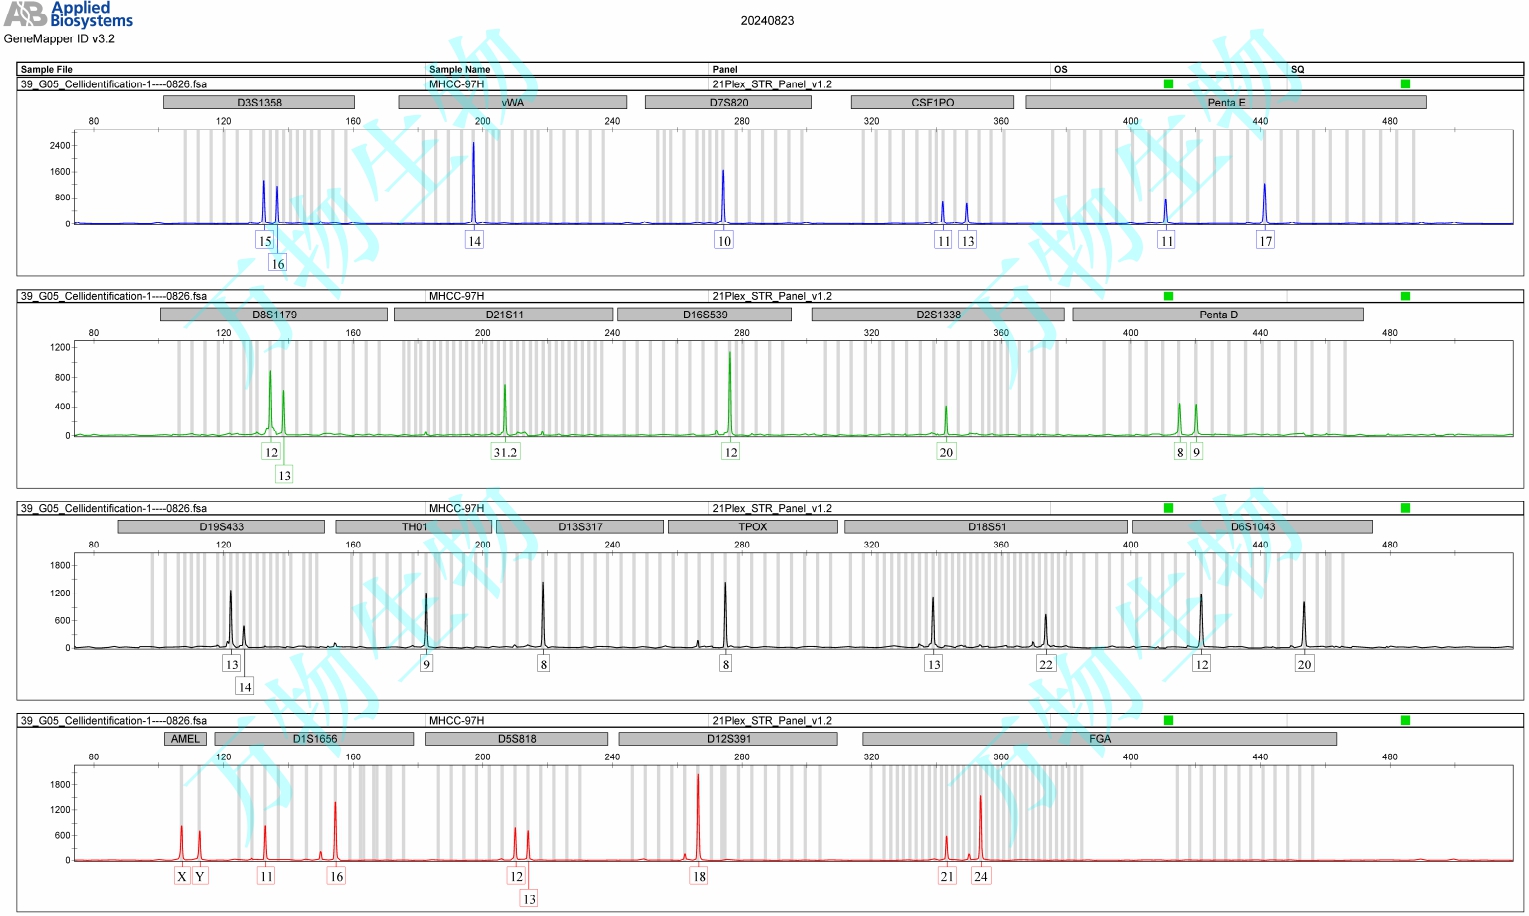Click the 20240823 report title text

(767, 21)
